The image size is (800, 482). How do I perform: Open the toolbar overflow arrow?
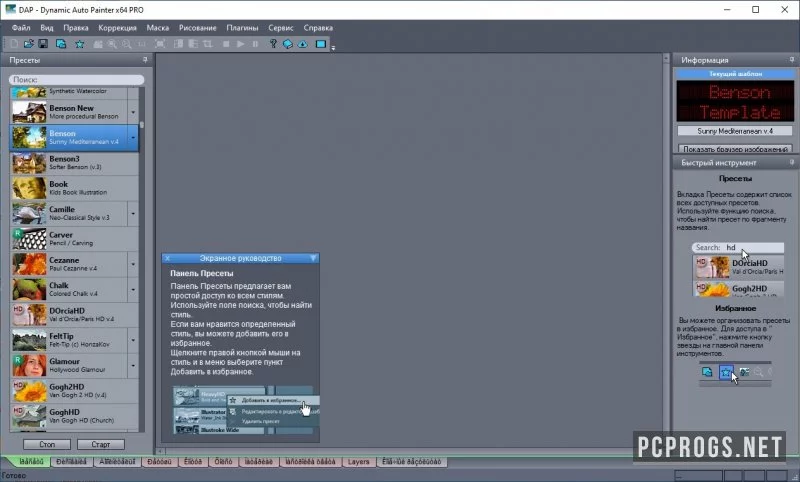[x=333, y=48]
